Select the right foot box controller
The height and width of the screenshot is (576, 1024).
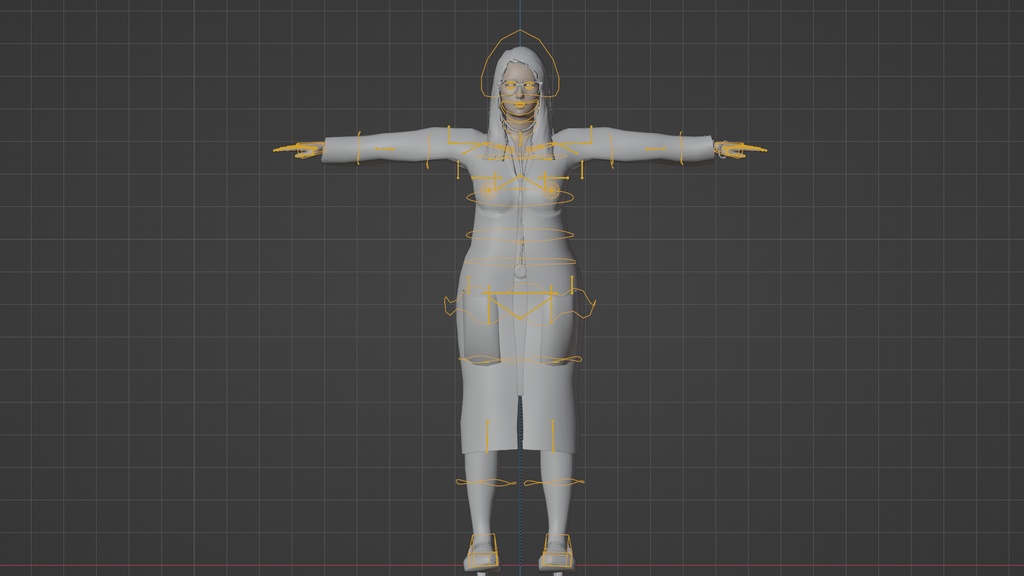[x=557, y=550]
